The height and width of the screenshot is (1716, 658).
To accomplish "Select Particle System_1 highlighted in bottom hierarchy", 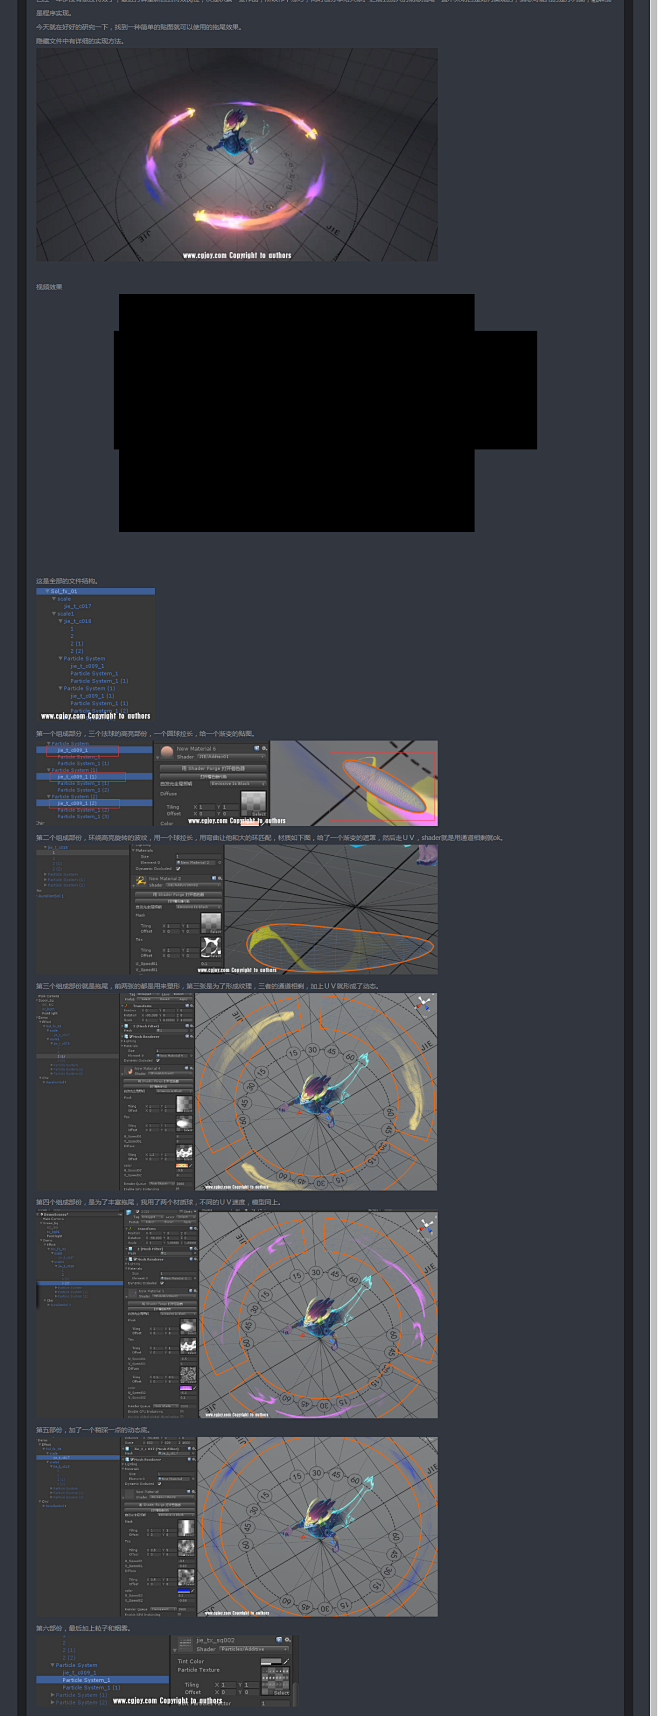I will click(x=85, y=1680).
